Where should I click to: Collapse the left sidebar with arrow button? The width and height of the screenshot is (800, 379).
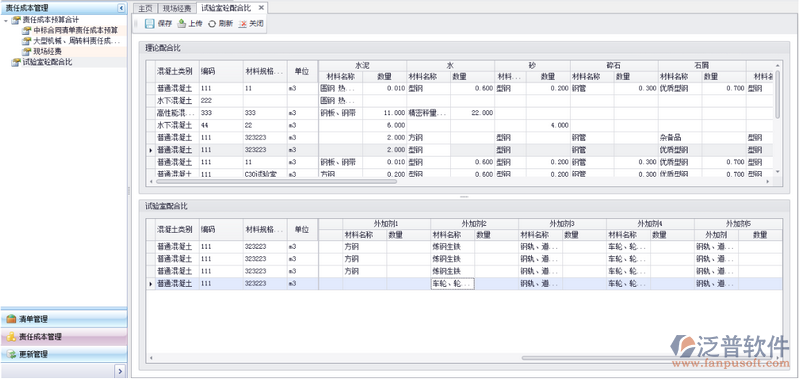[x=121, y=8]
